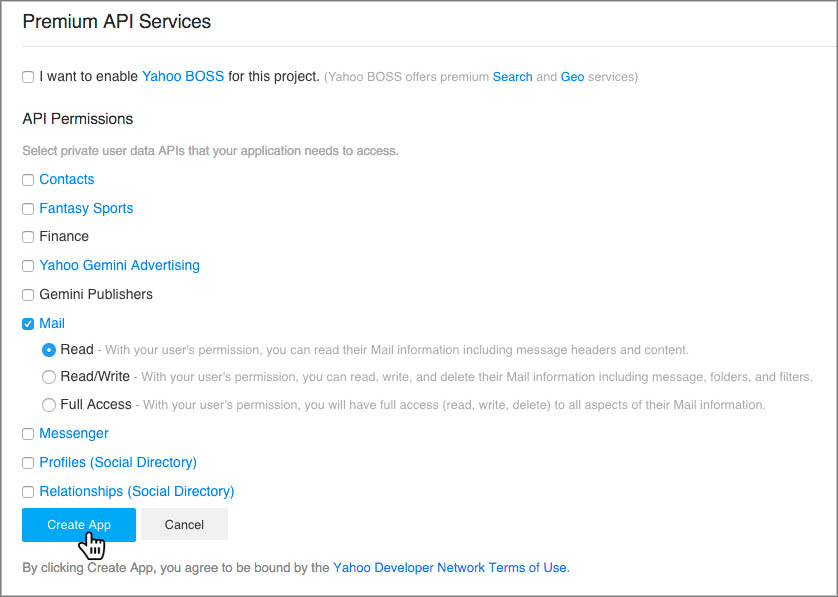
Task: Follow the Search services link
Action: 512,77
